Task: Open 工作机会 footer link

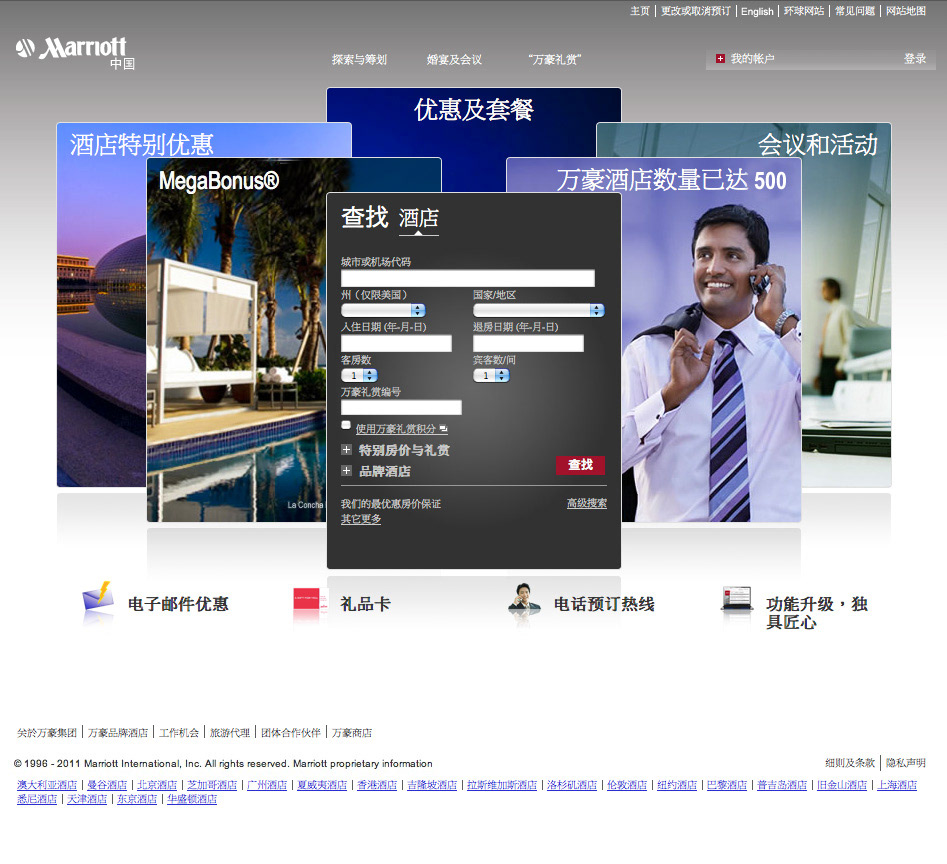Action: point(179,733)
